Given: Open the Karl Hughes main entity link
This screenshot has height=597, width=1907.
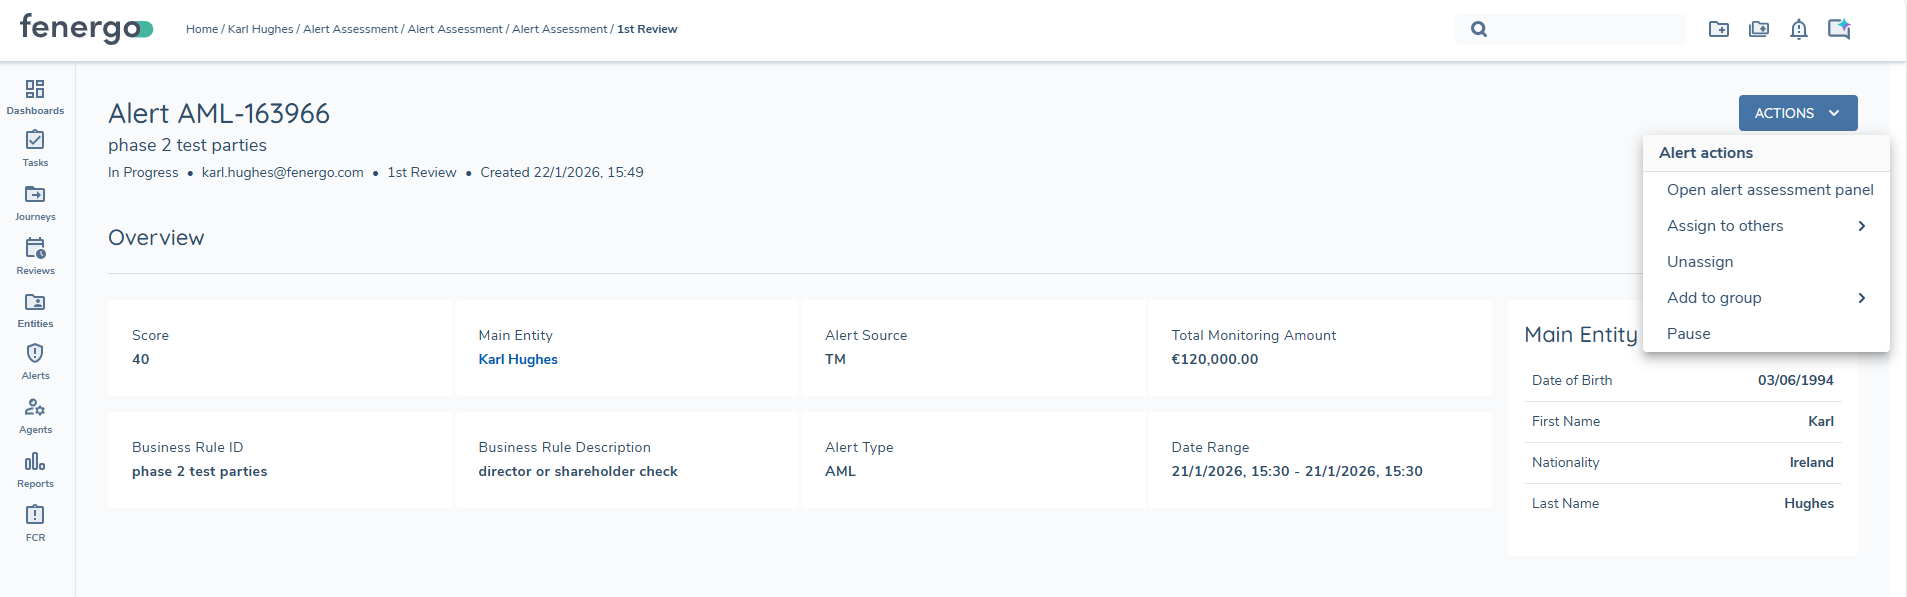Looking at the screenshot, I should tap(518, 360).
